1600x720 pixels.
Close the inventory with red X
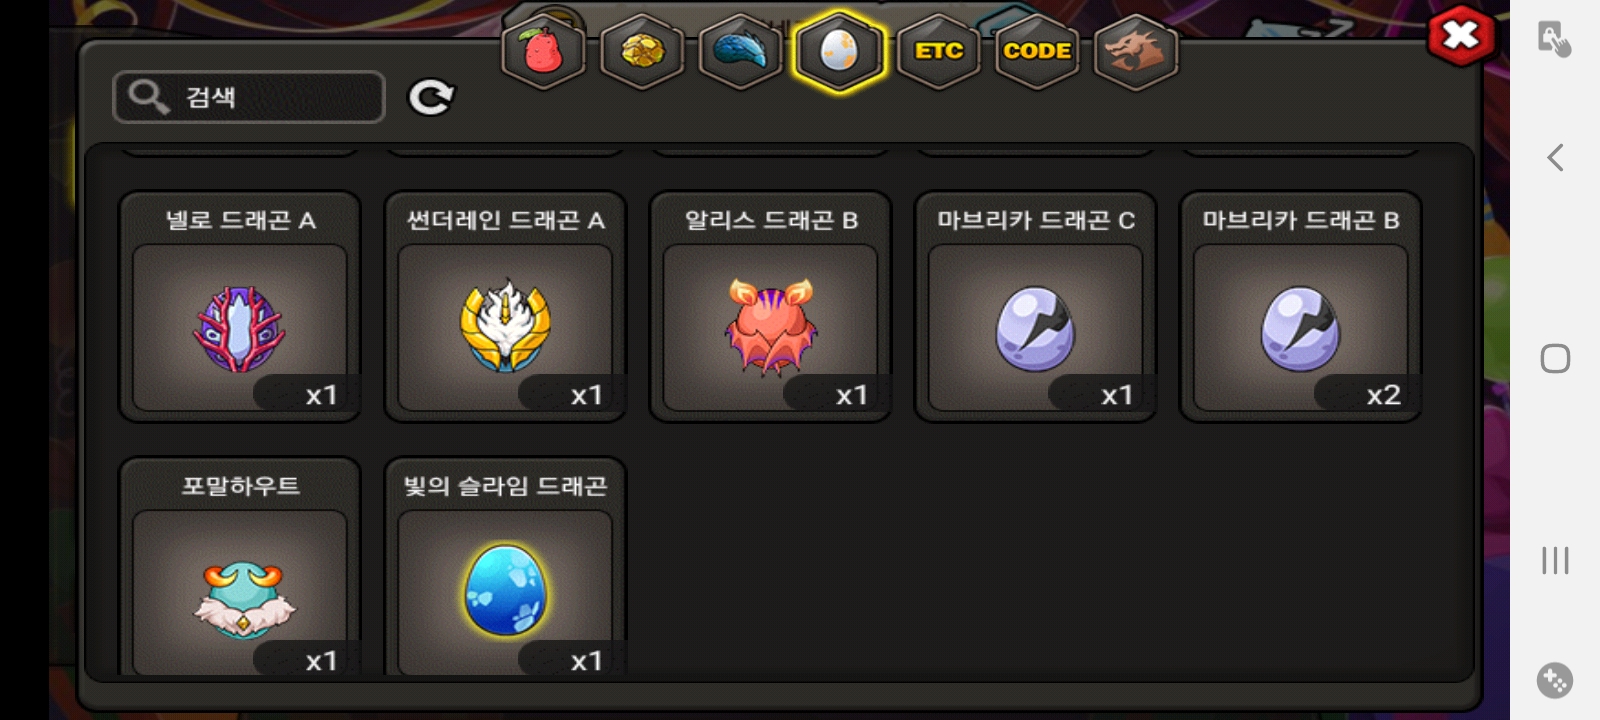pos(1461,37)
